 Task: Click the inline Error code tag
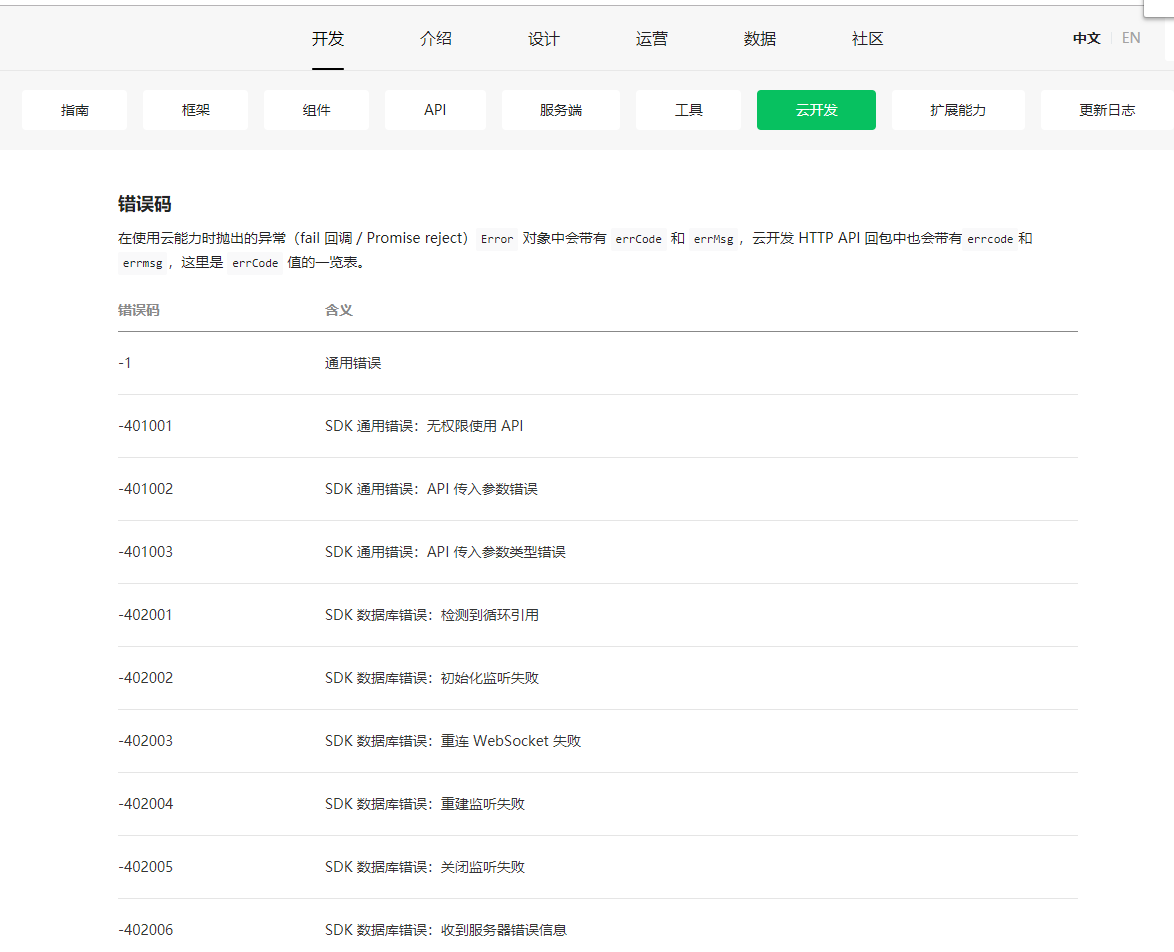click(x=497, y=239)
